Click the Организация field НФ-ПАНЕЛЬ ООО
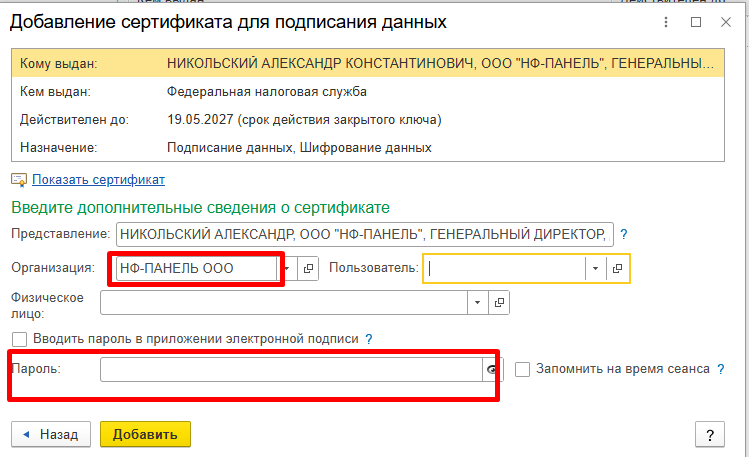Screen dimensions: 749x457 pos(197,268)
